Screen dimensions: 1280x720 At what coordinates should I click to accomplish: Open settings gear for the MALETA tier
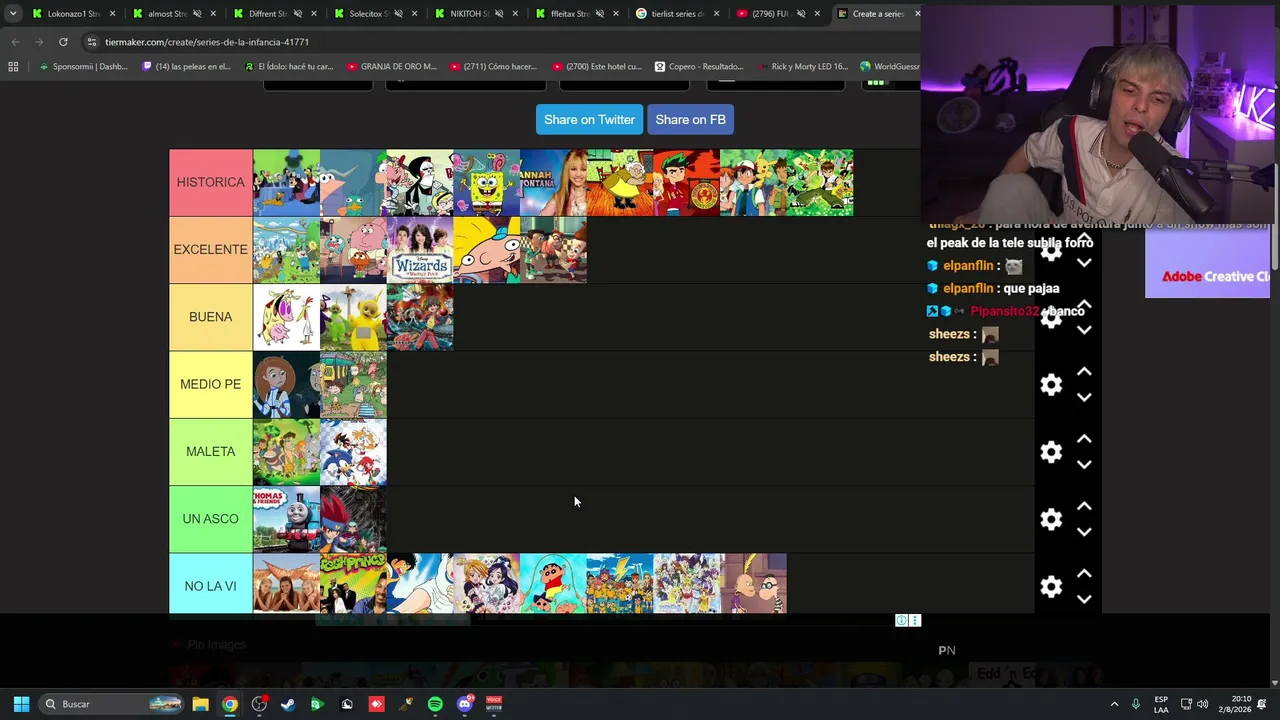[x=1051, y=452]
